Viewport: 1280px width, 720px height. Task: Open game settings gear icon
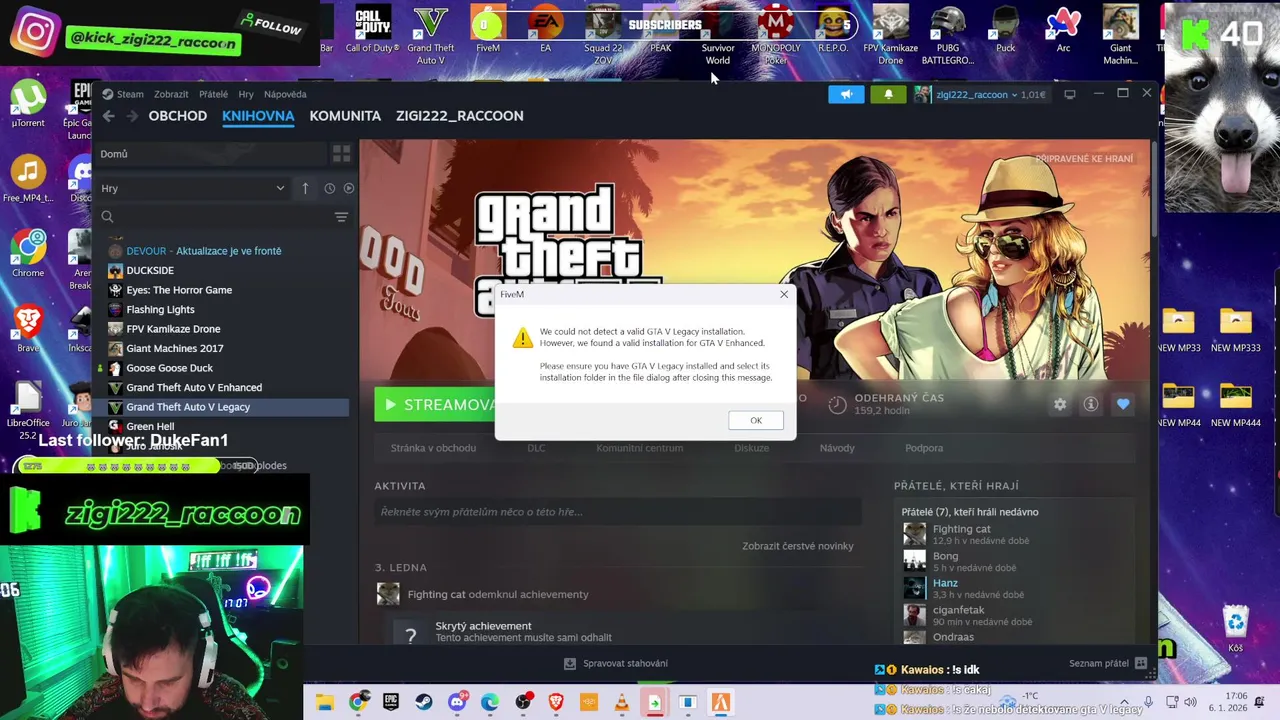pyautogui.click(x=1060, y=404)
